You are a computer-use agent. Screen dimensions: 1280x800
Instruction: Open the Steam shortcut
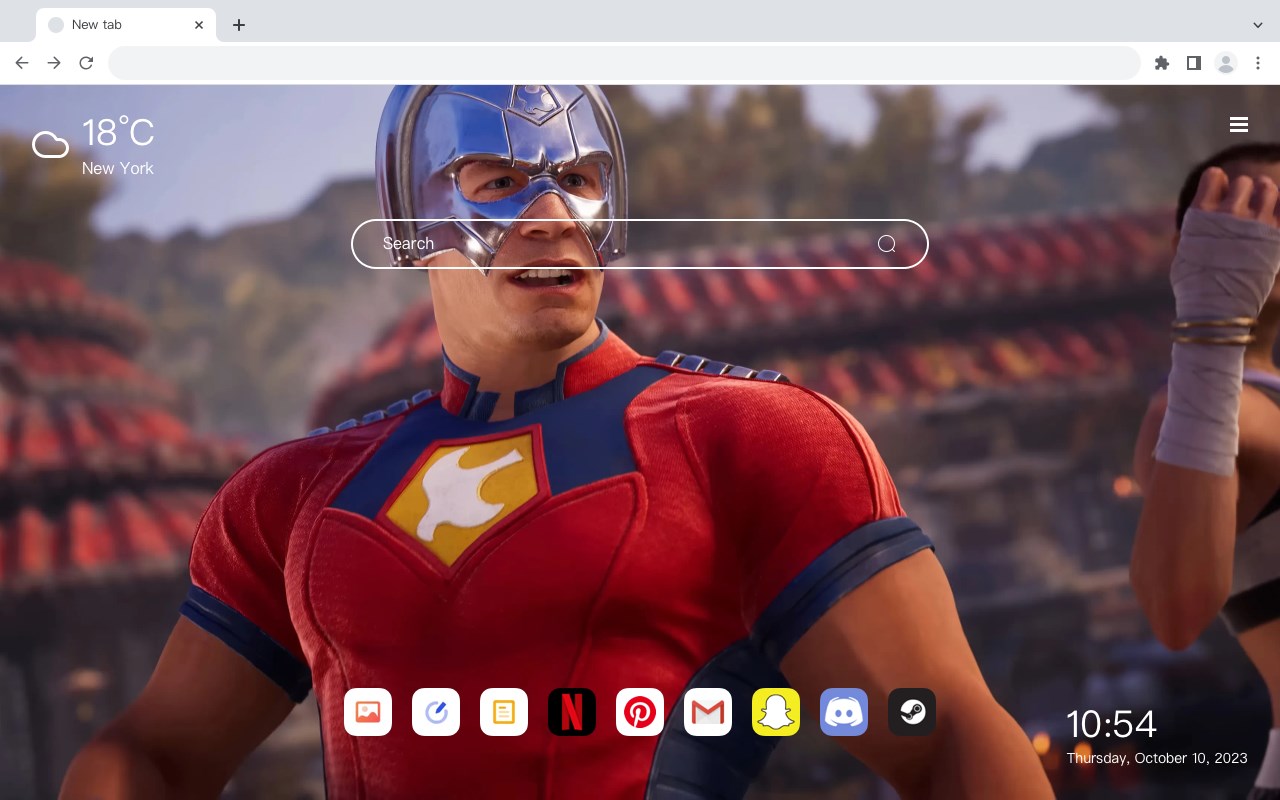[912, 712]
